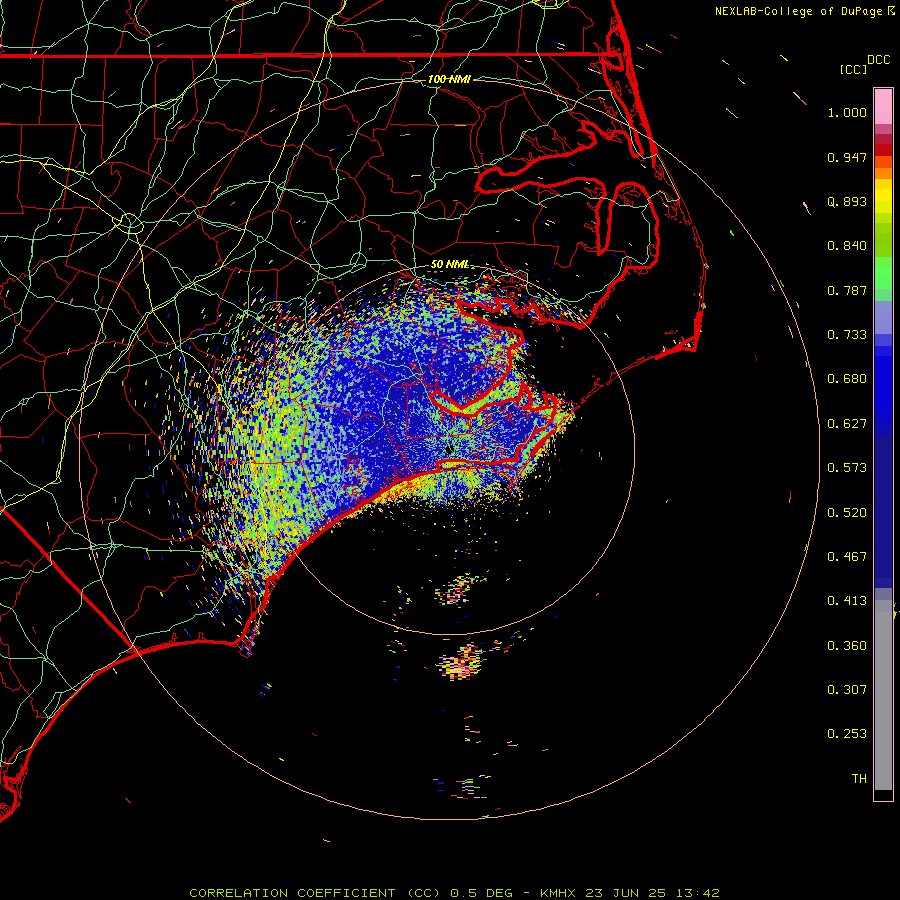
Task: Click the [CC] units label
Action: click(x=853, y=69)
